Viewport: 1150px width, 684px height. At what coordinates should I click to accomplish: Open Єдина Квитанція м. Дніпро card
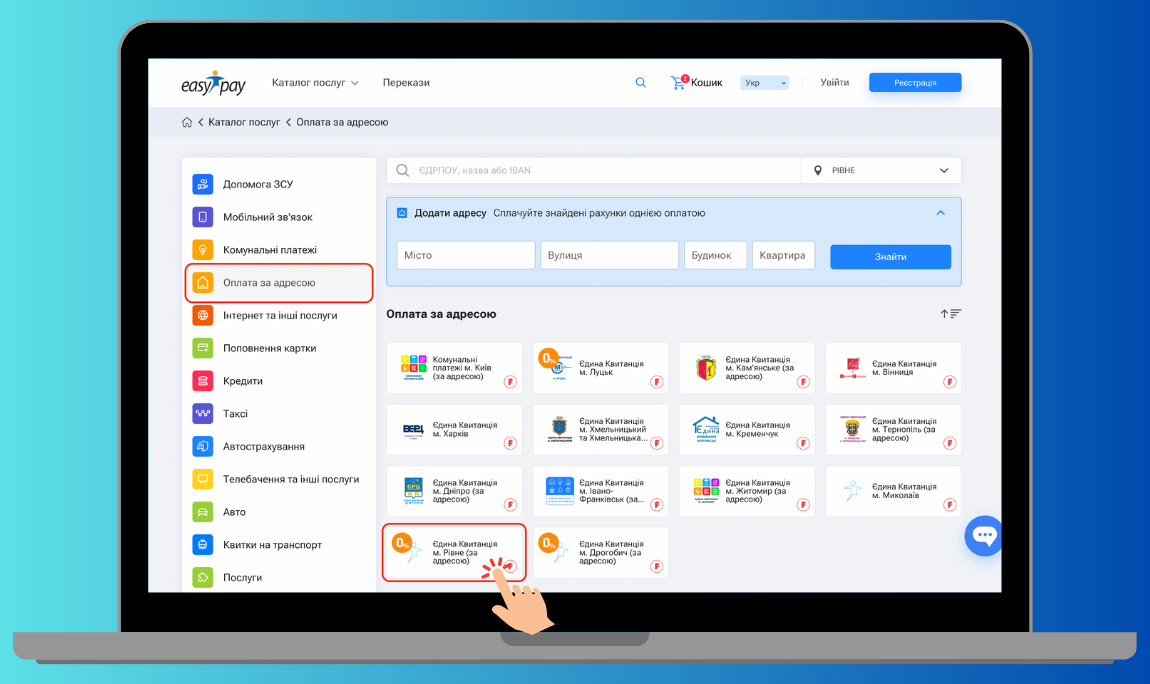pos(454,491)
